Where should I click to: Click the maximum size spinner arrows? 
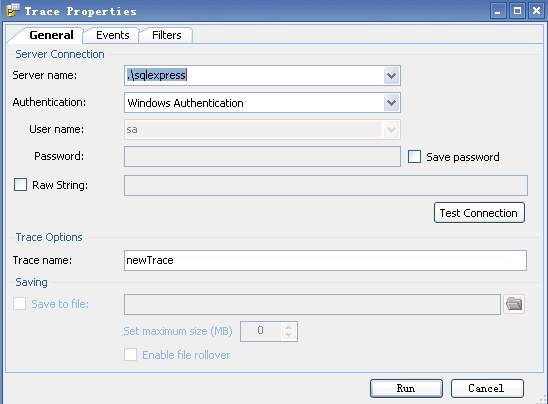[x=289, y=331]
